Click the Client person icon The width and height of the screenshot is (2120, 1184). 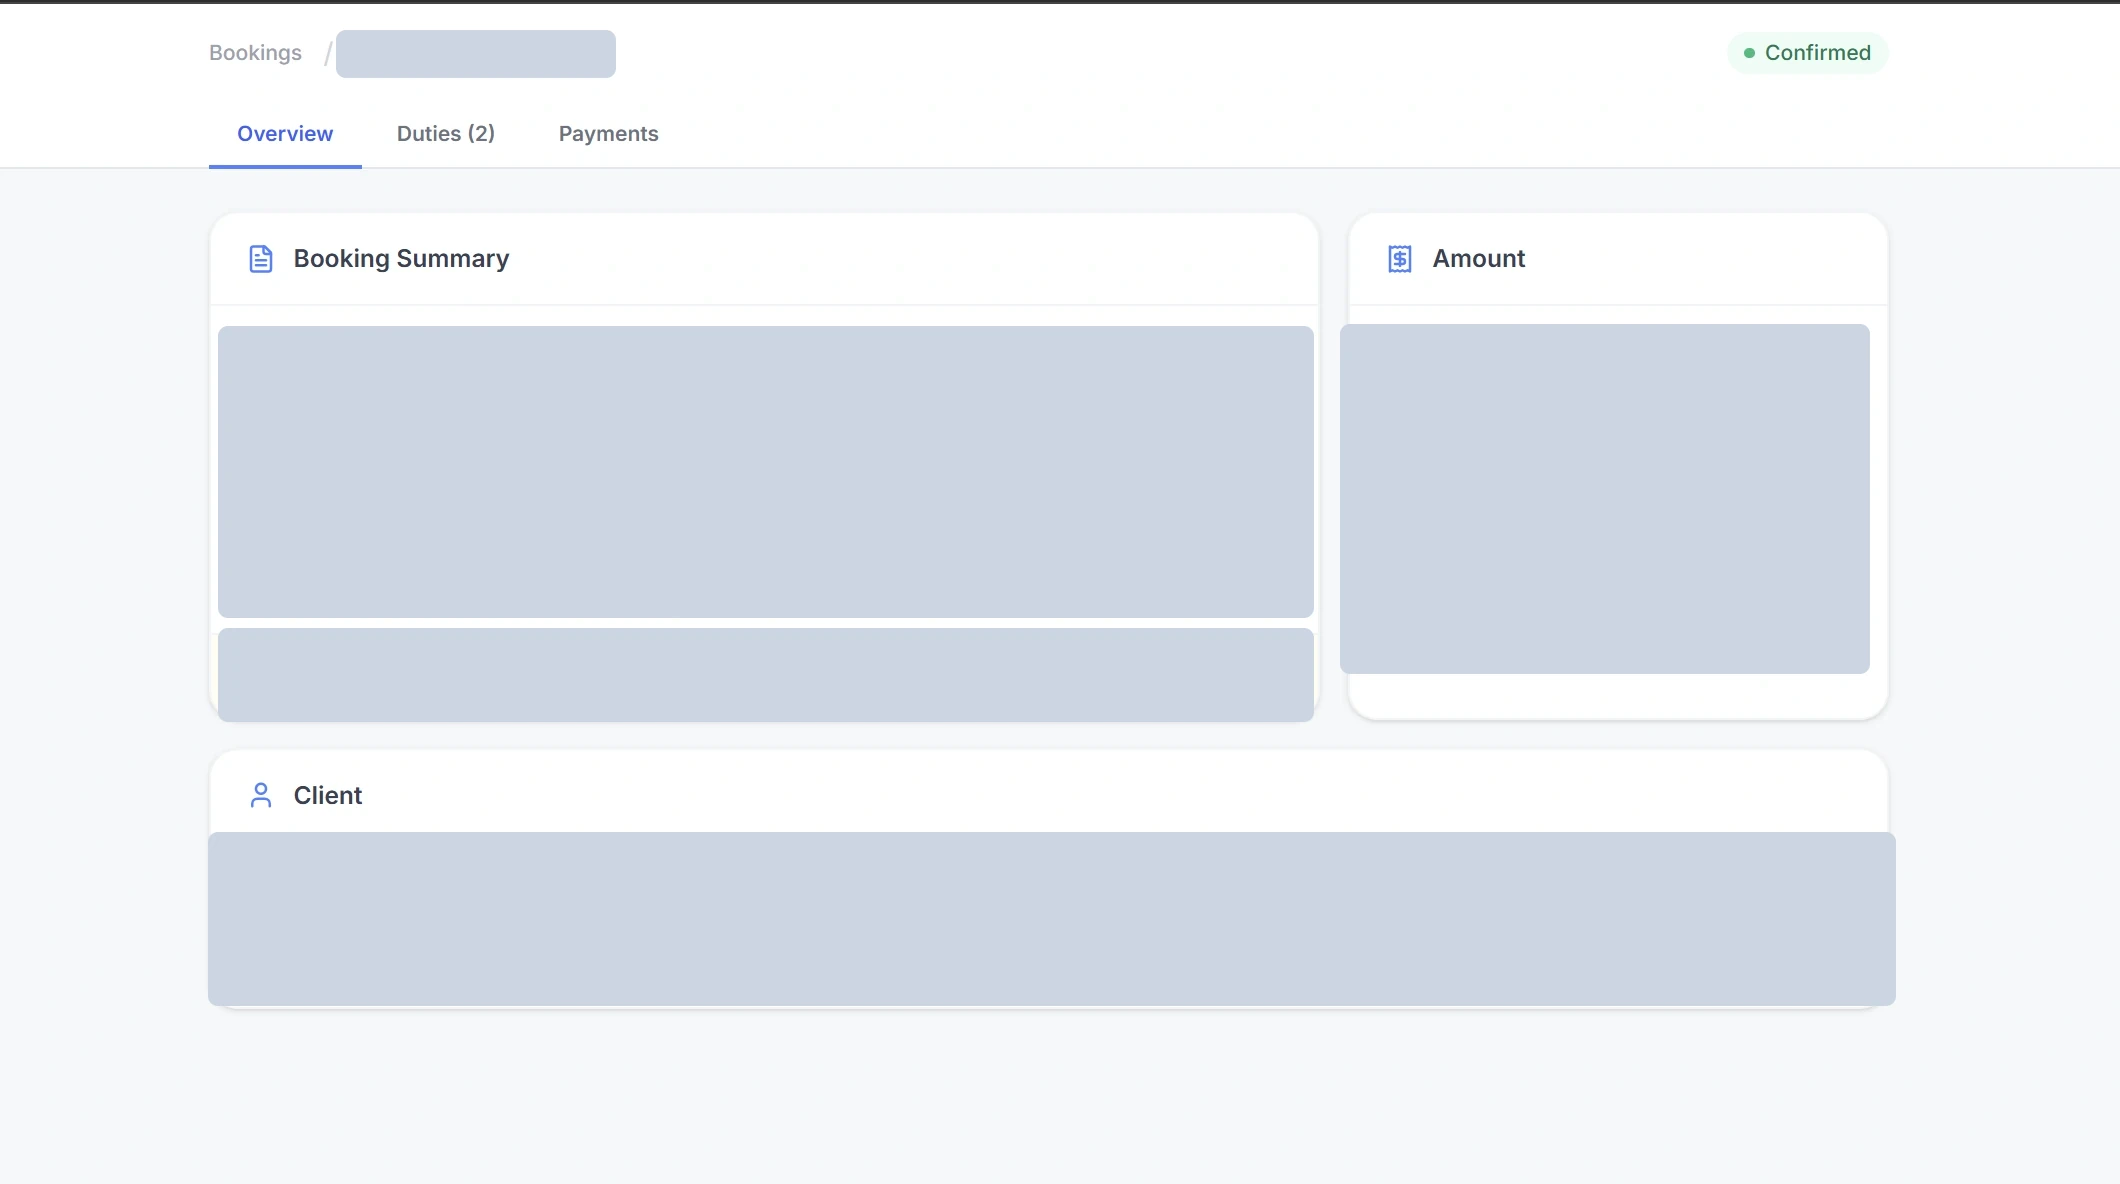261,795
